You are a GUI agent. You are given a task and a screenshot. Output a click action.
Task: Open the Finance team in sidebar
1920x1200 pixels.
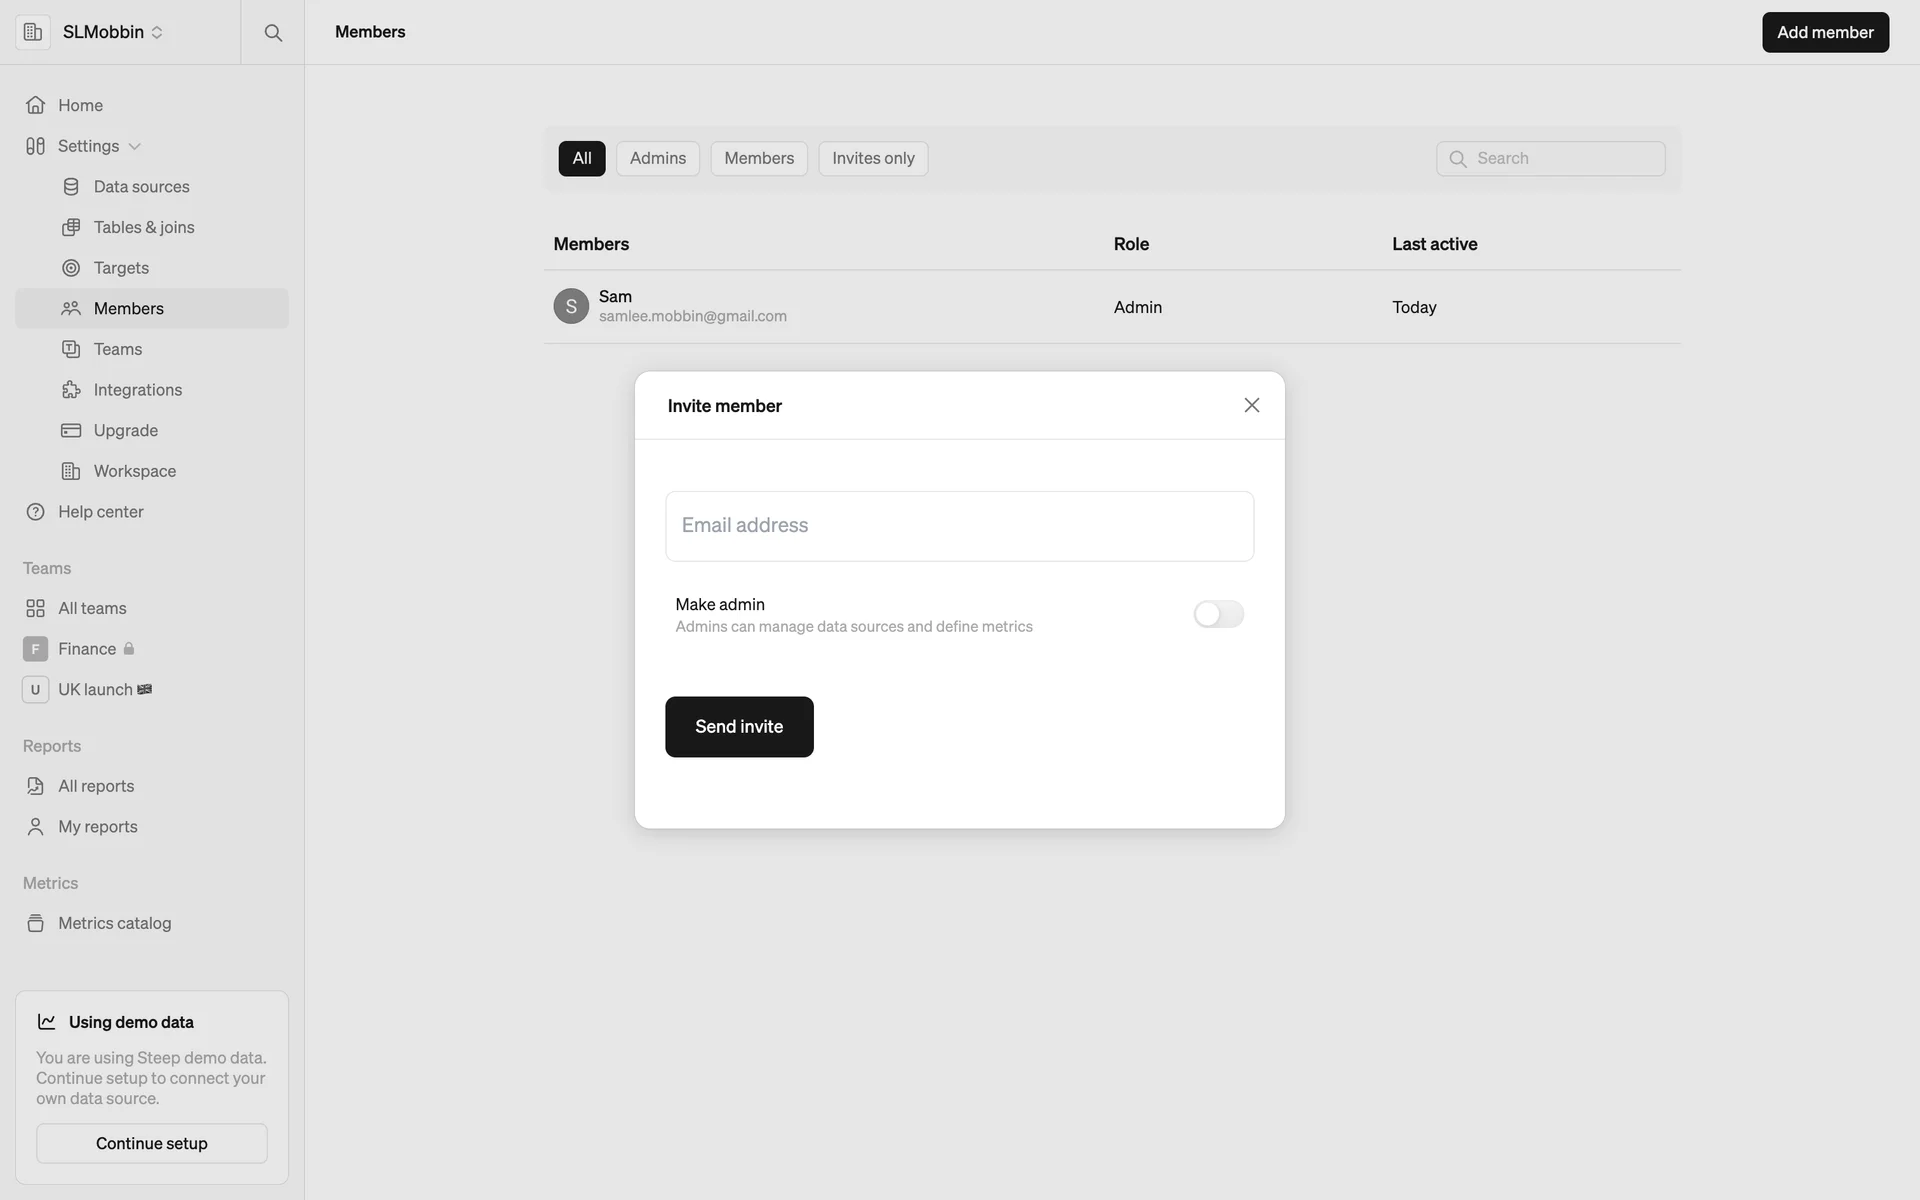[x=87, y=649]
